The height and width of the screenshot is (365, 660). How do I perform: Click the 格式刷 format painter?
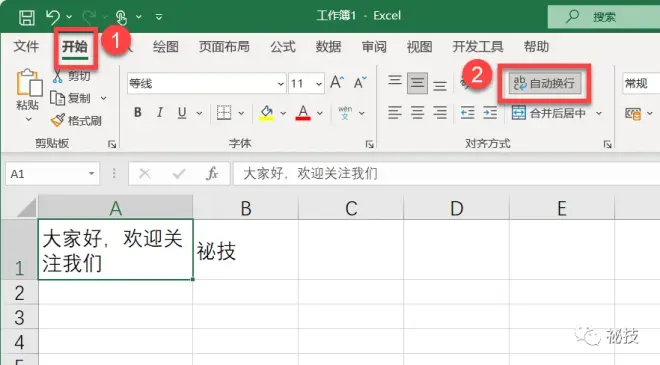[x=76, y=121]
